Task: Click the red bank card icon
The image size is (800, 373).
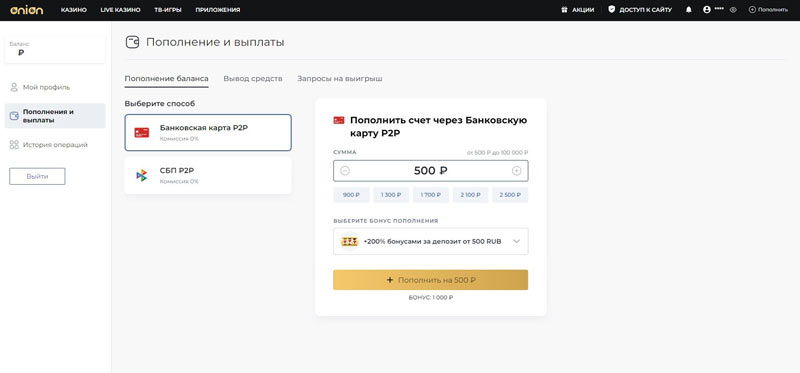Action: (142, 133)
